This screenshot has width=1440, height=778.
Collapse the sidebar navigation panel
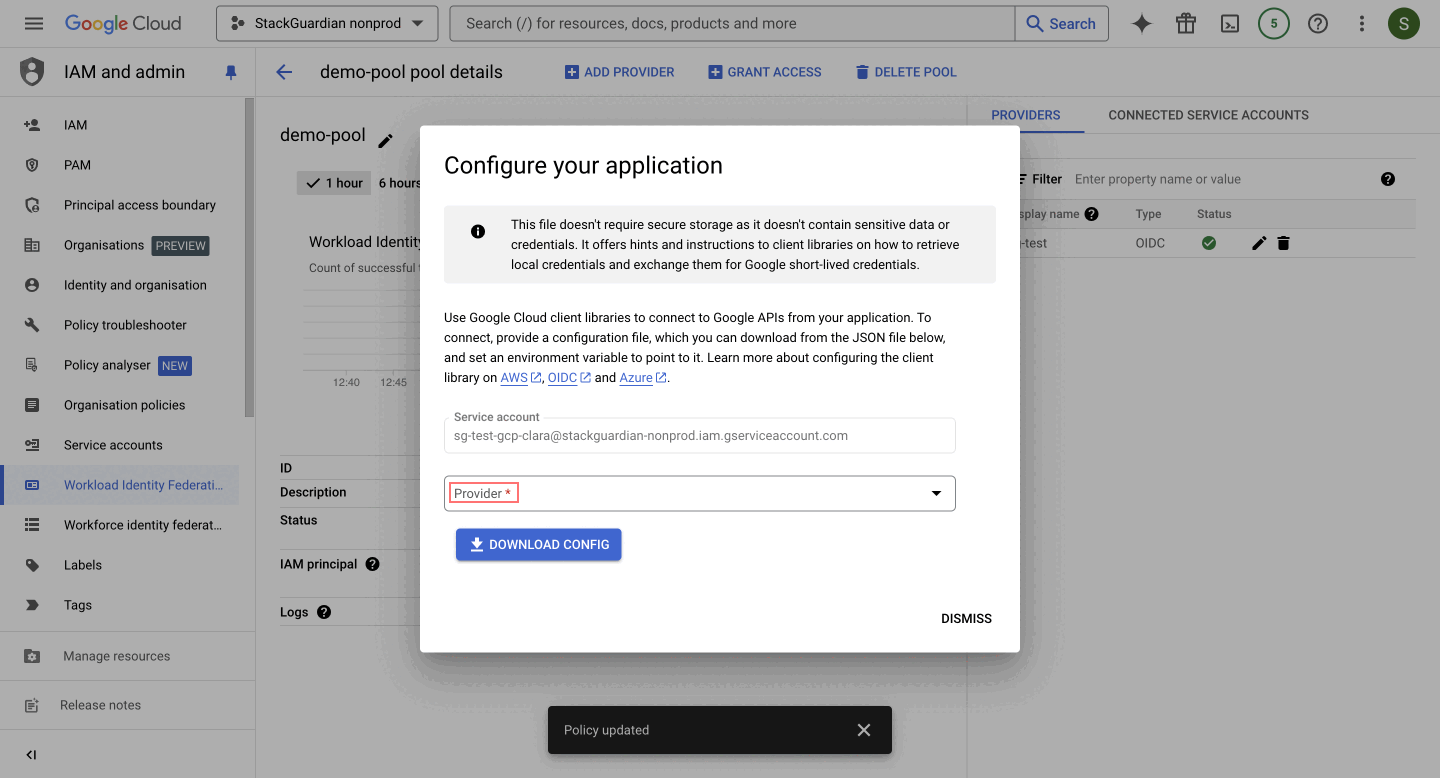click(x=31, y=755)
